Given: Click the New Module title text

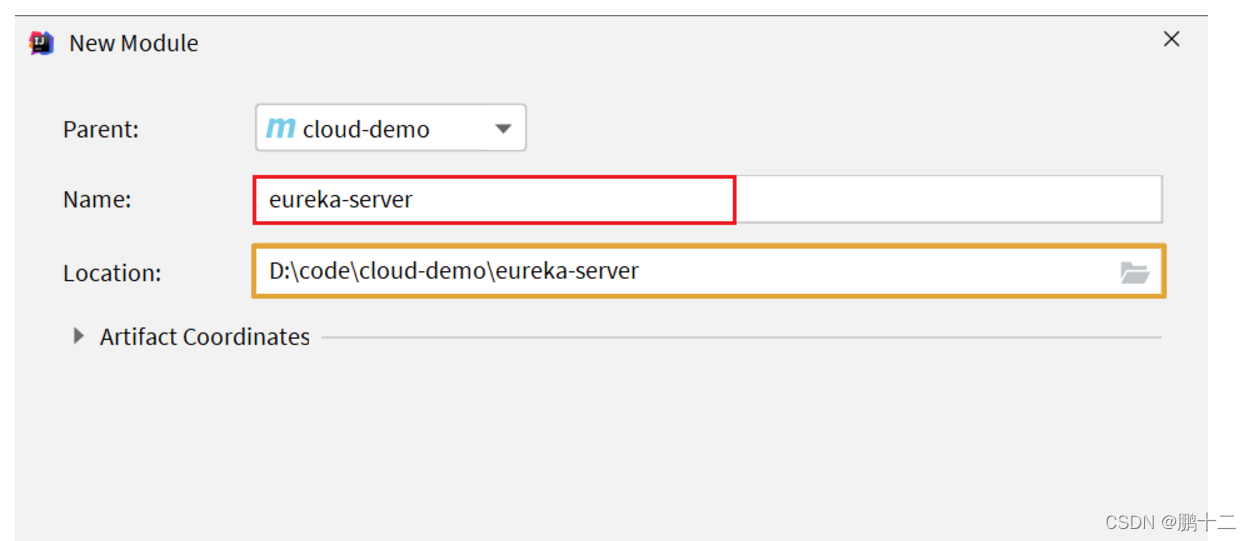Looking at the screenshot, I should 134,43.
